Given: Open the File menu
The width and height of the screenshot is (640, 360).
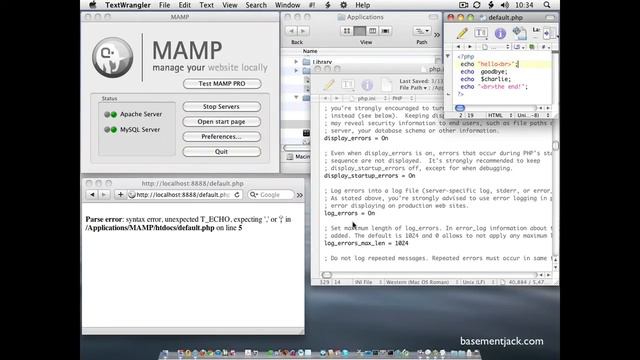Looking at the screenshot, I should pos(164,5).
